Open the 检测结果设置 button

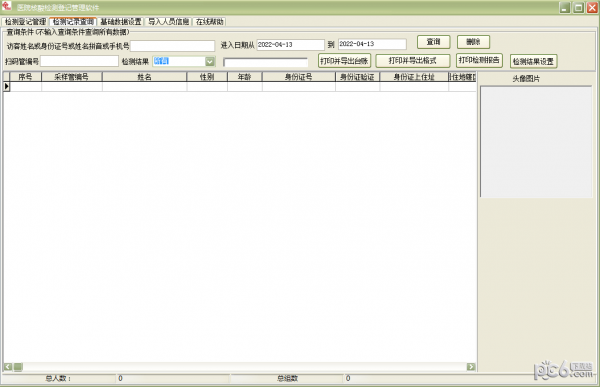533,61
